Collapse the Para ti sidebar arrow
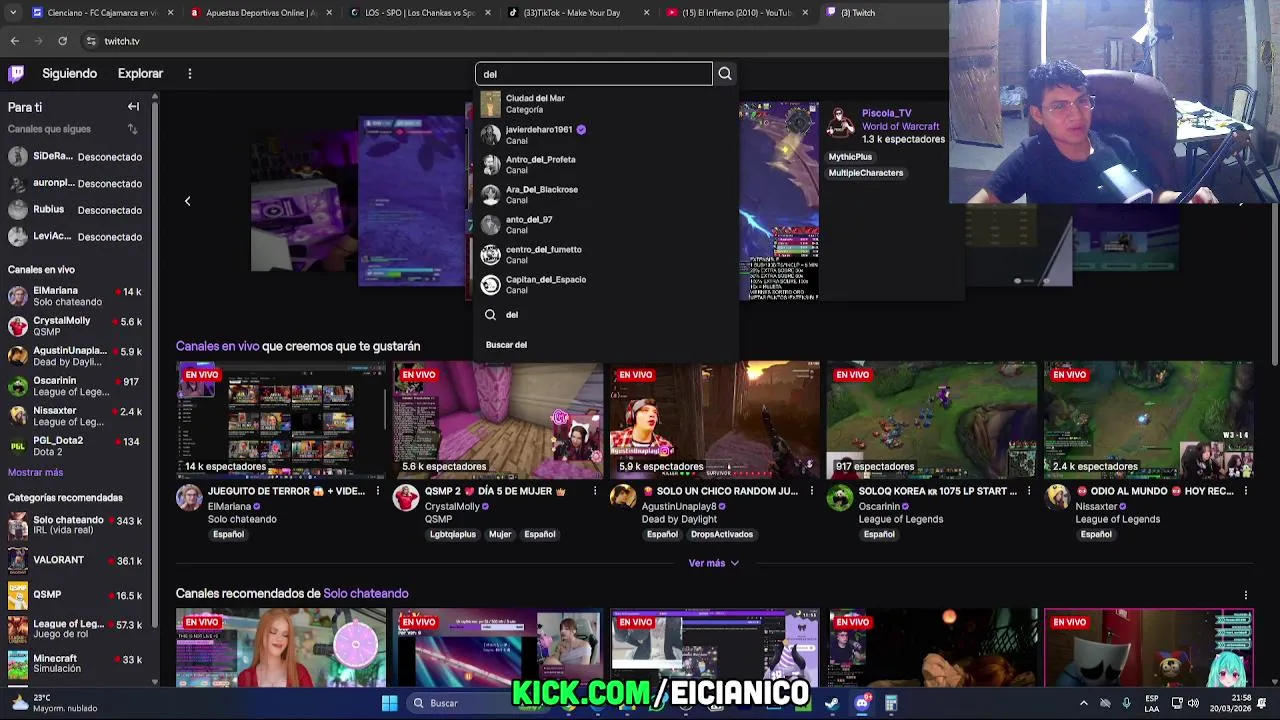1280x720 pixels. tap(133, 106)
